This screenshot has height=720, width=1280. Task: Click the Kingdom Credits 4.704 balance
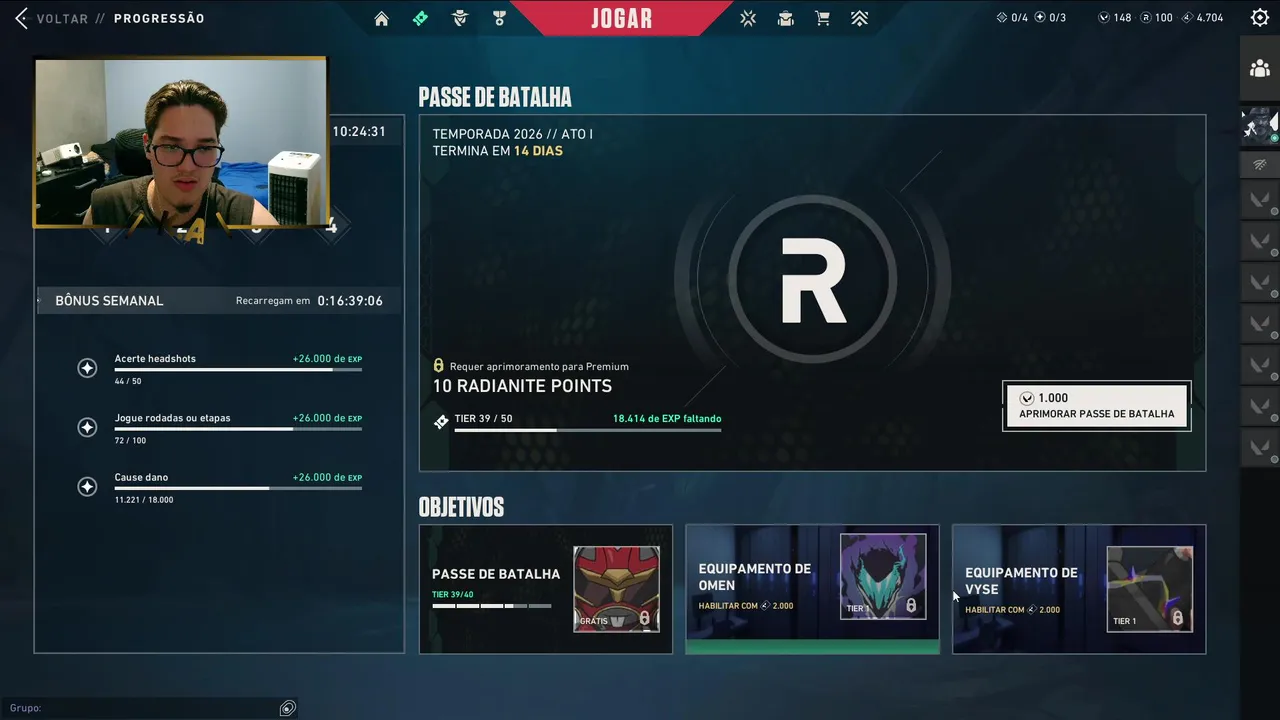point(1202,18)
